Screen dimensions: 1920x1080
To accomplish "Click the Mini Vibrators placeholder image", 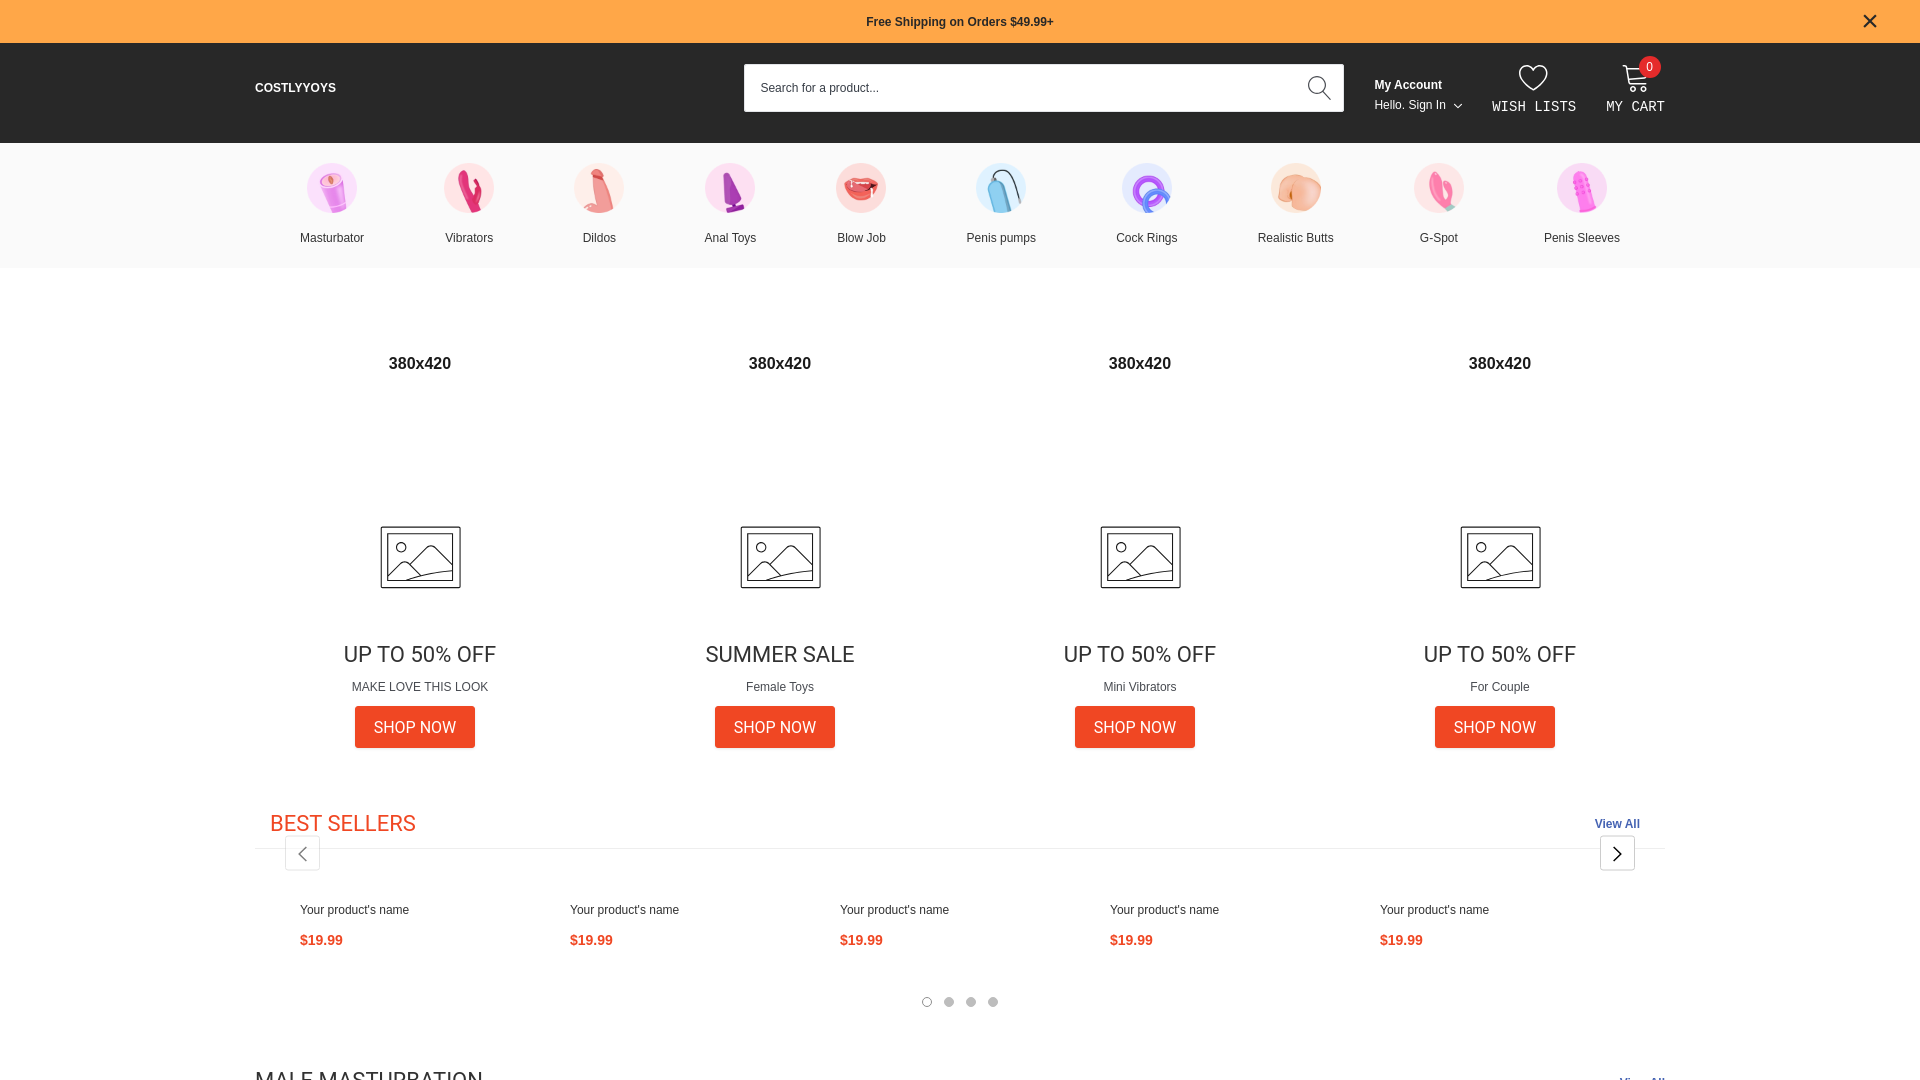I will point(1140,557).
